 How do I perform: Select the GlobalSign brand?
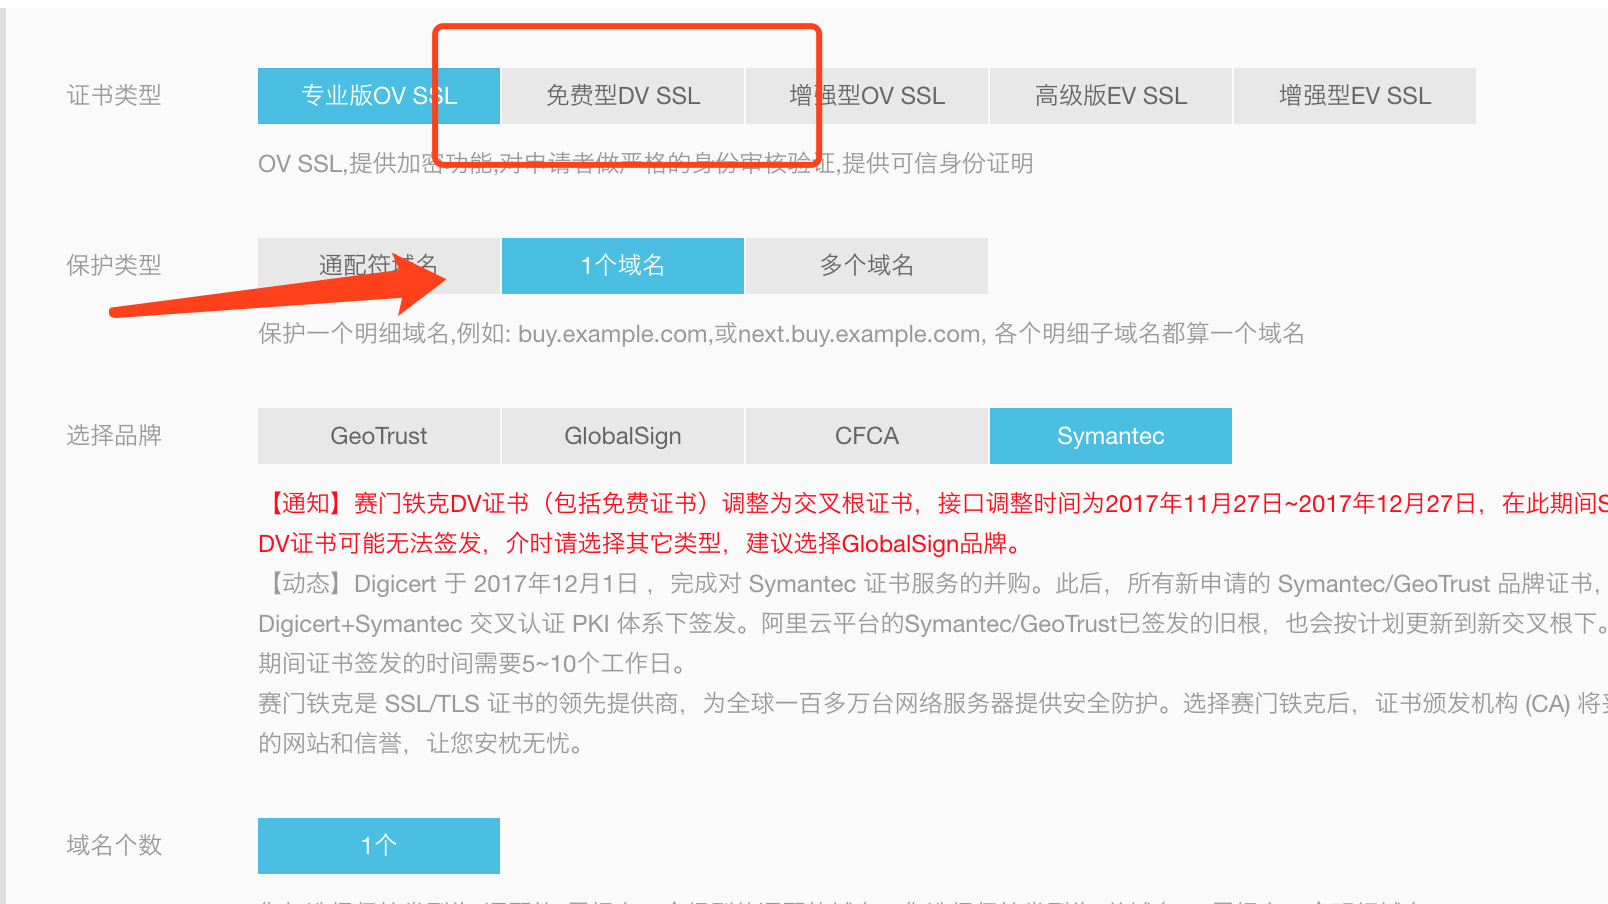coord(623,436)
